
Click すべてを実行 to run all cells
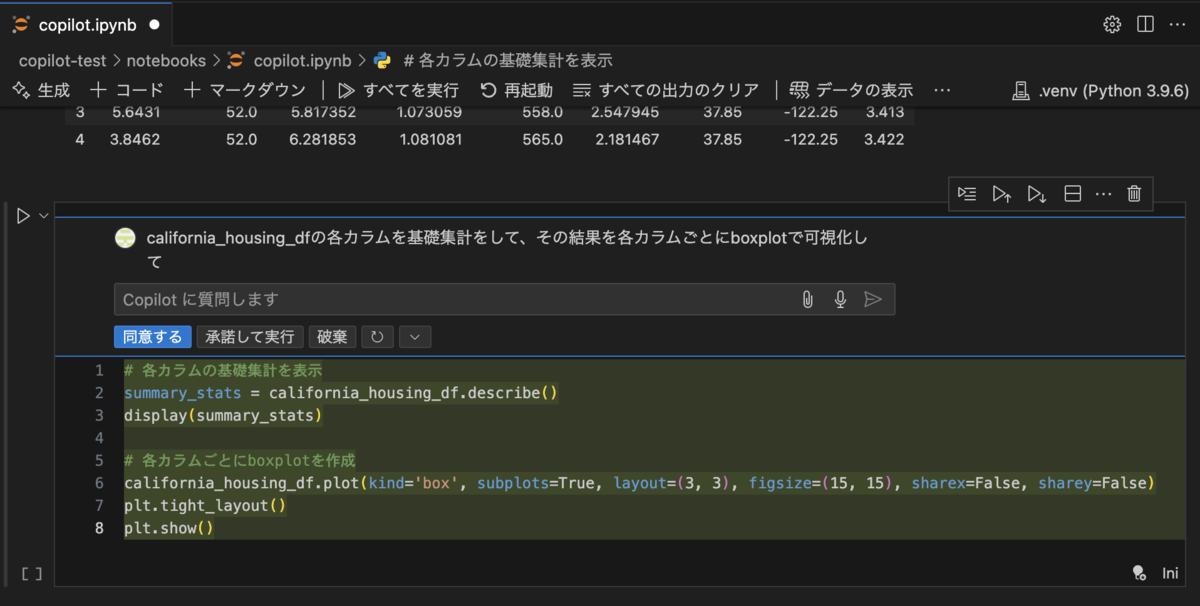pyautogui.click(x=398, y=90)
